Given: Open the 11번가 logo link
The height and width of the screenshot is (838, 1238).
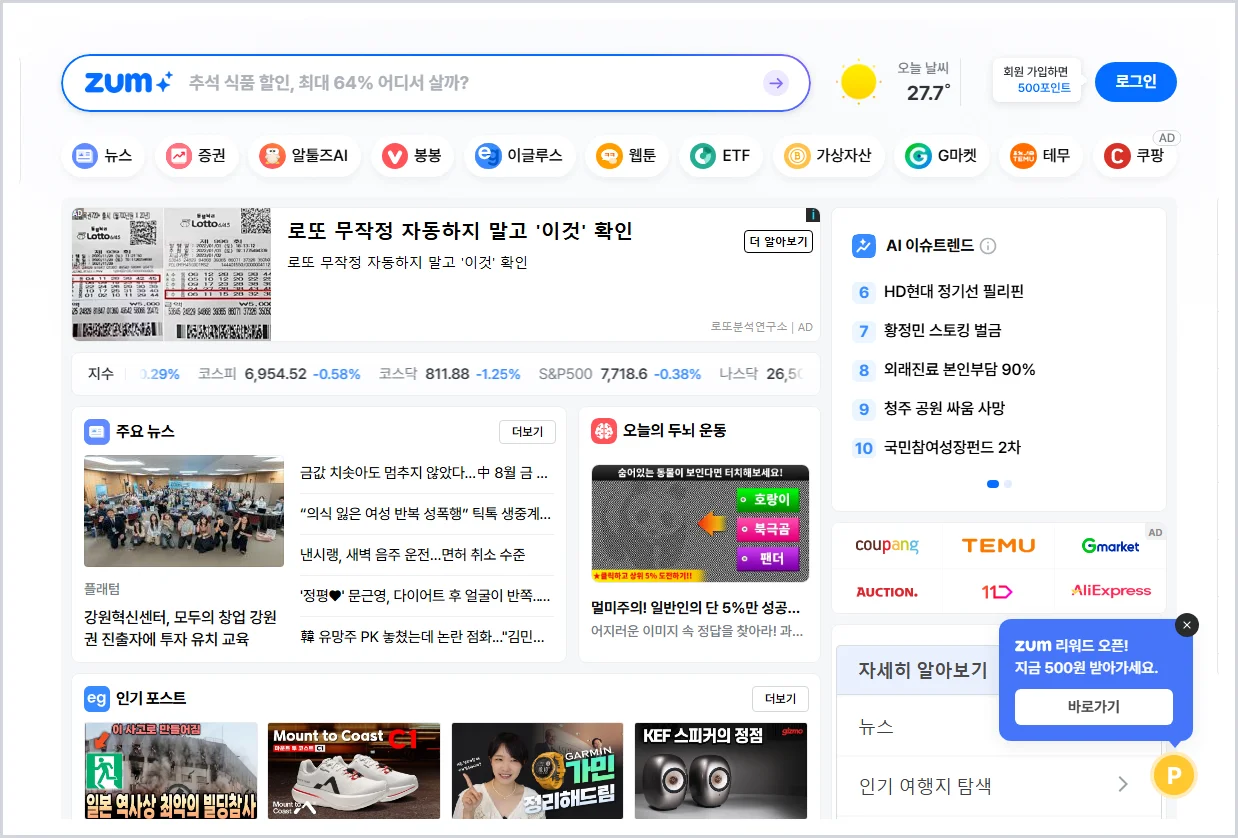Looking at the screenshot, I should click(x=997, y=592).
